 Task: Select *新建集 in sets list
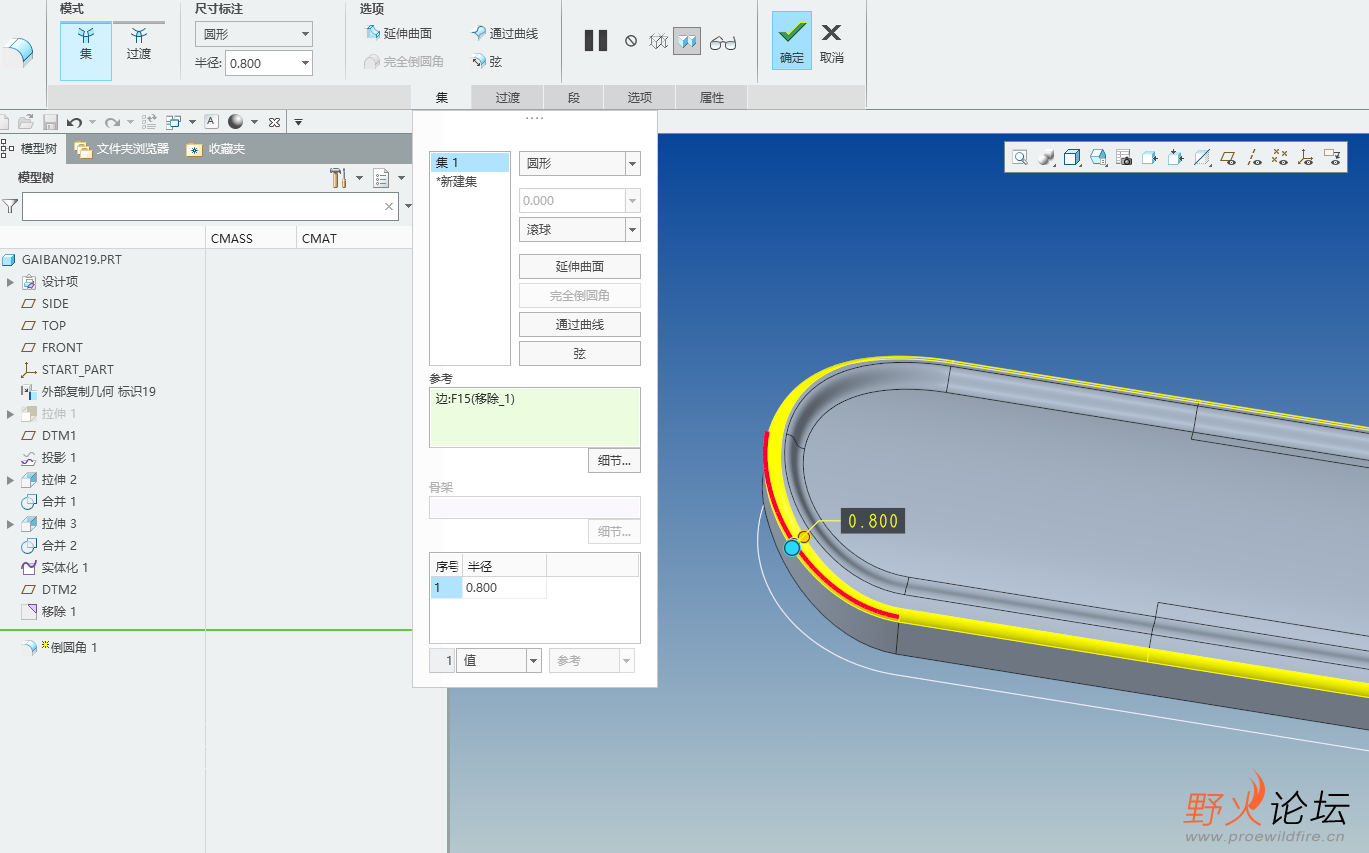(457, 182)
